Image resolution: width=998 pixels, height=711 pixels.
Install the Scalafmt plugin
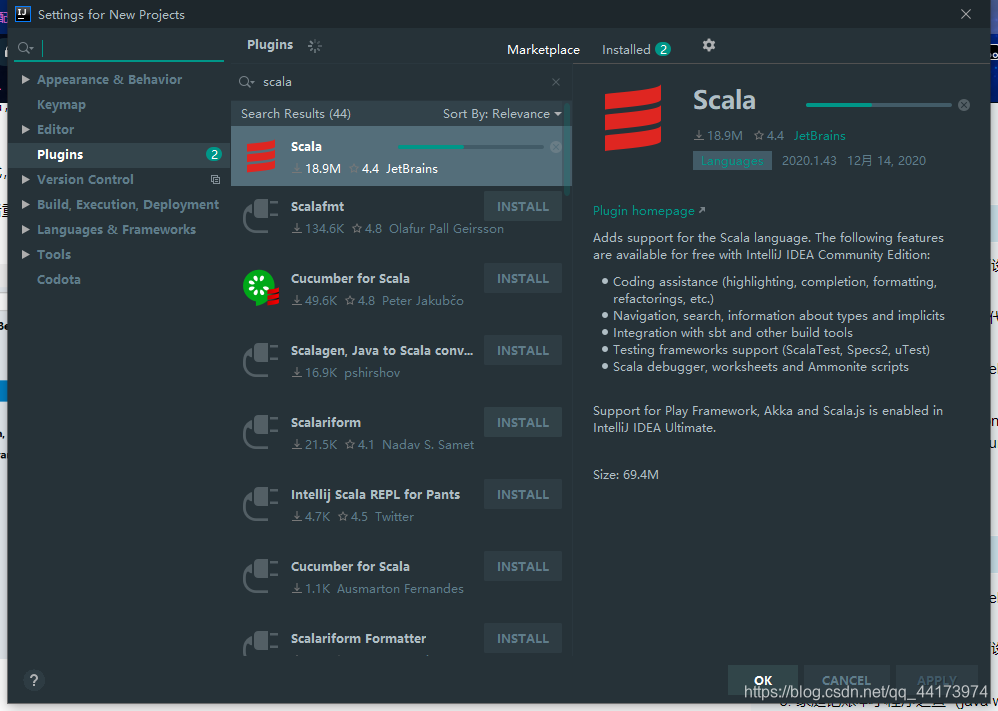pos(523,206)
